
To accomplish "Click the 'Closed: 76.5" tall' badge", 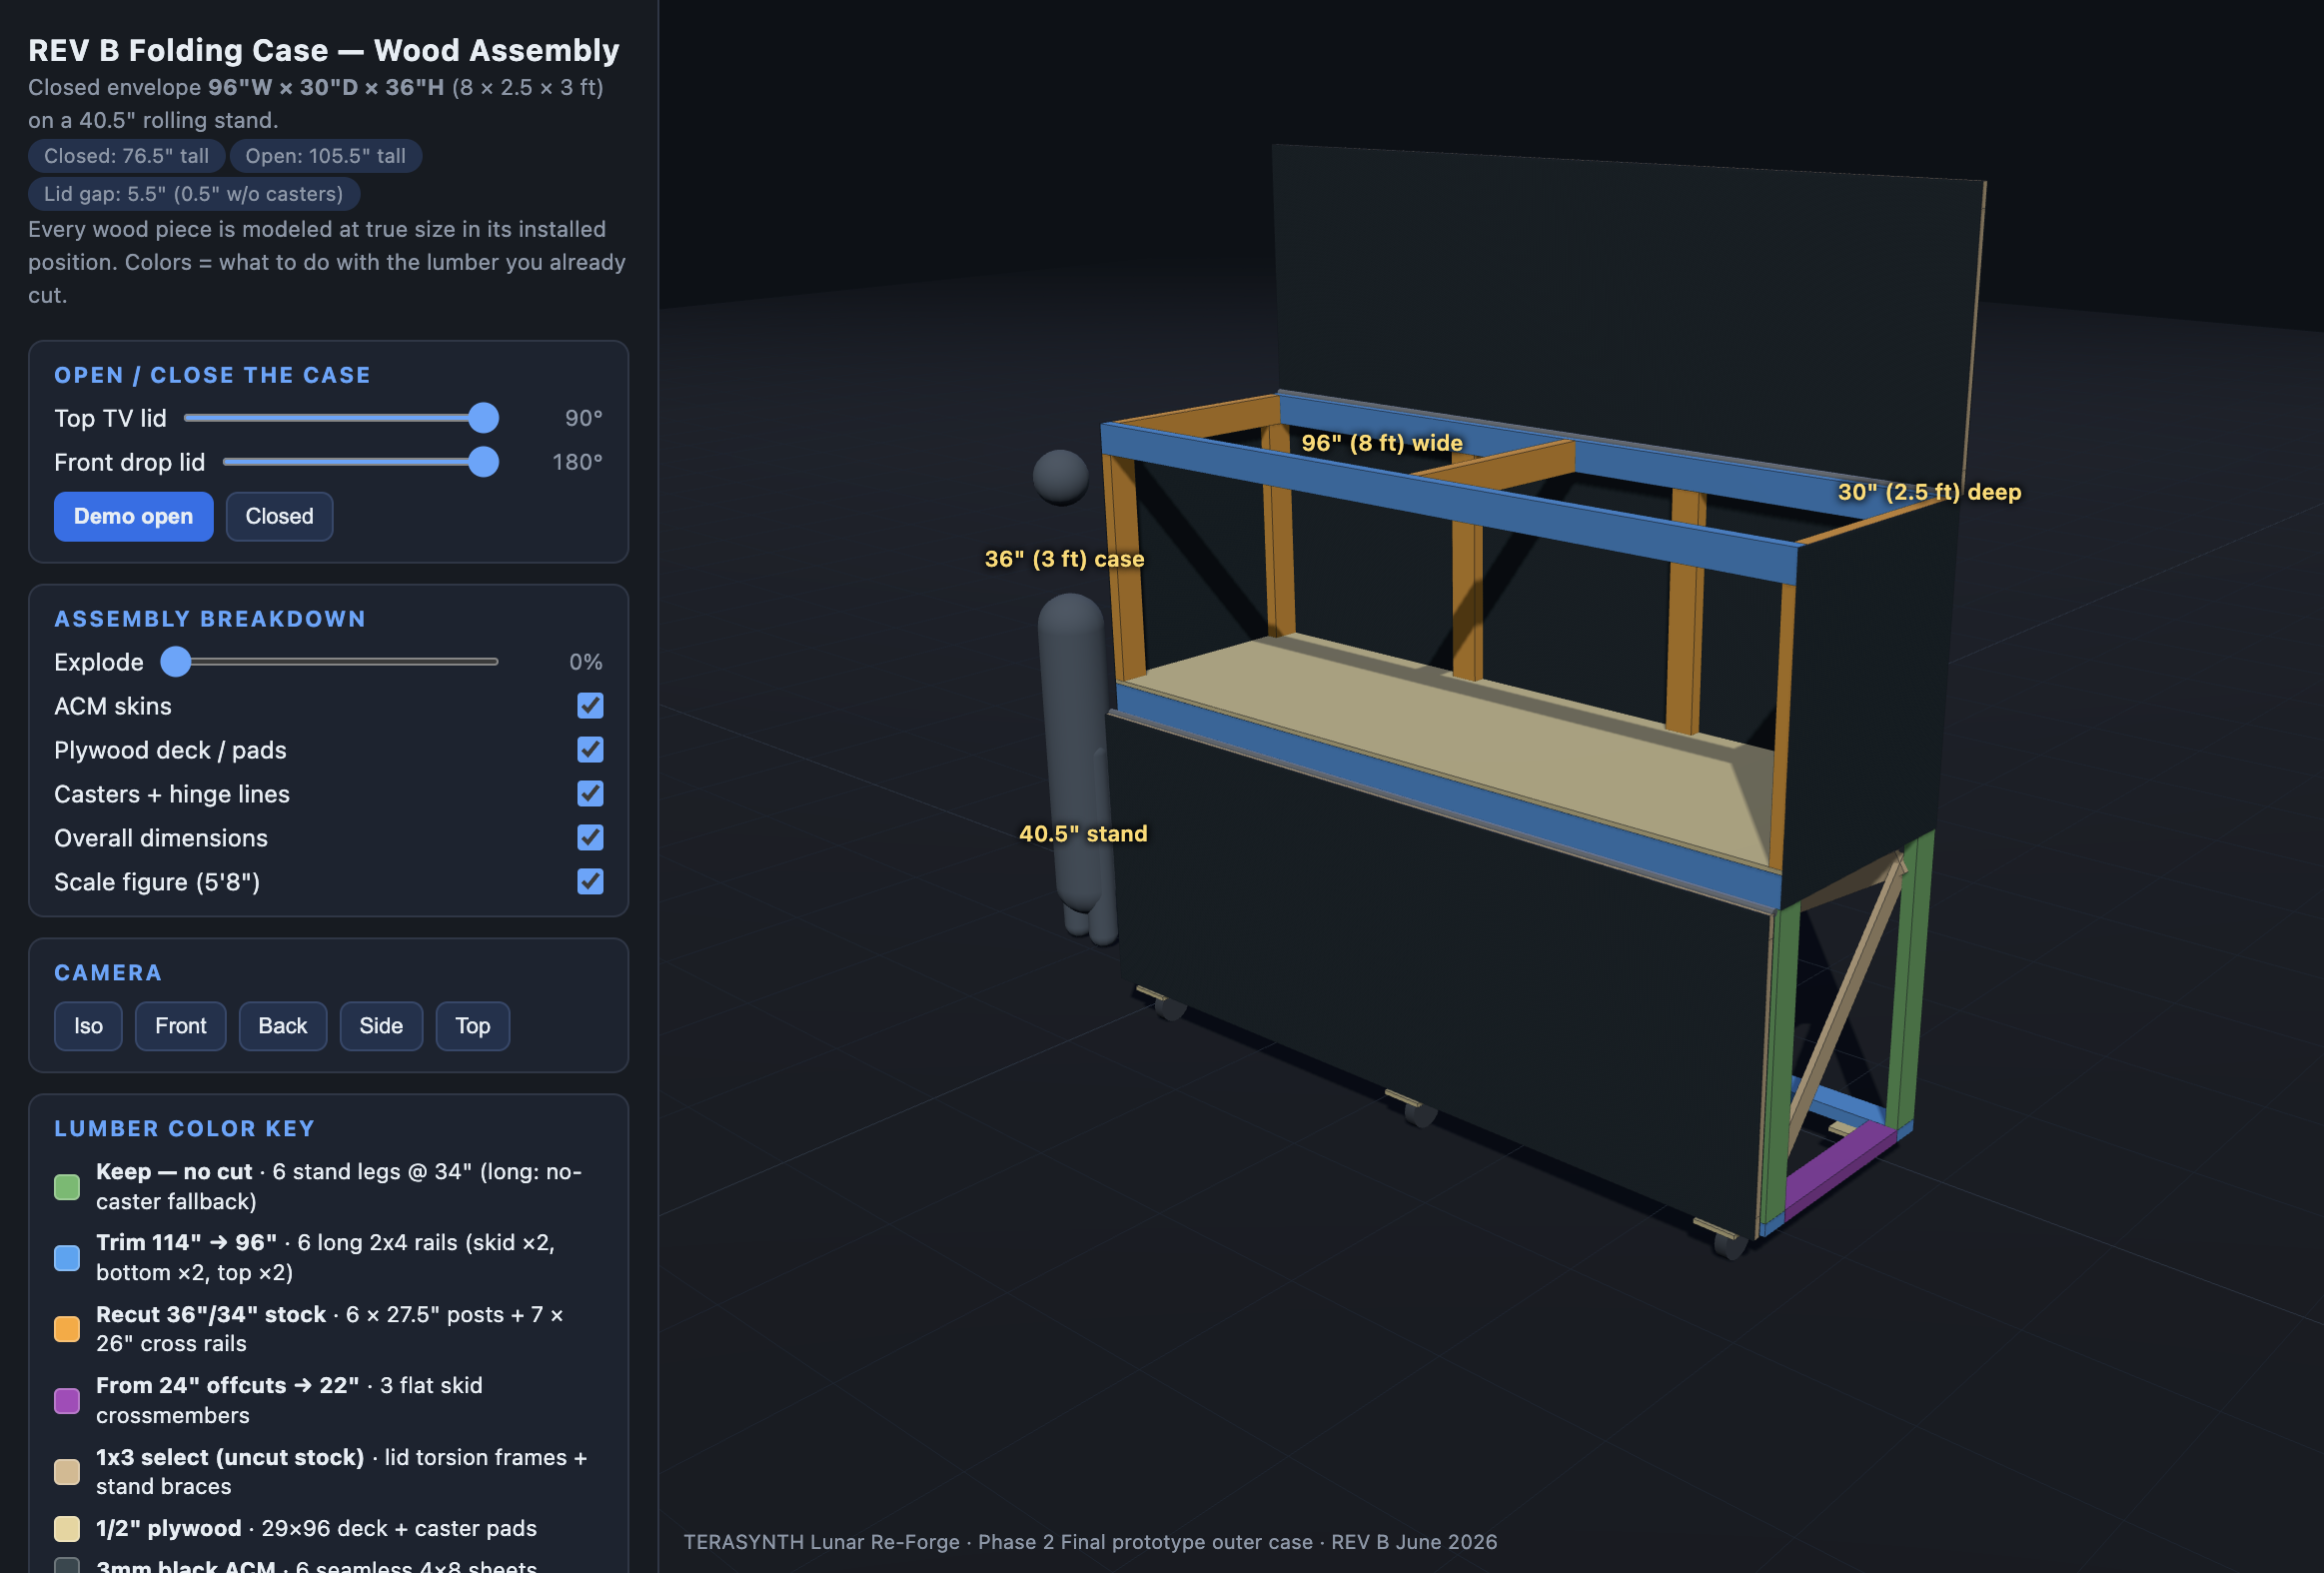I will [x=126, y=156].
